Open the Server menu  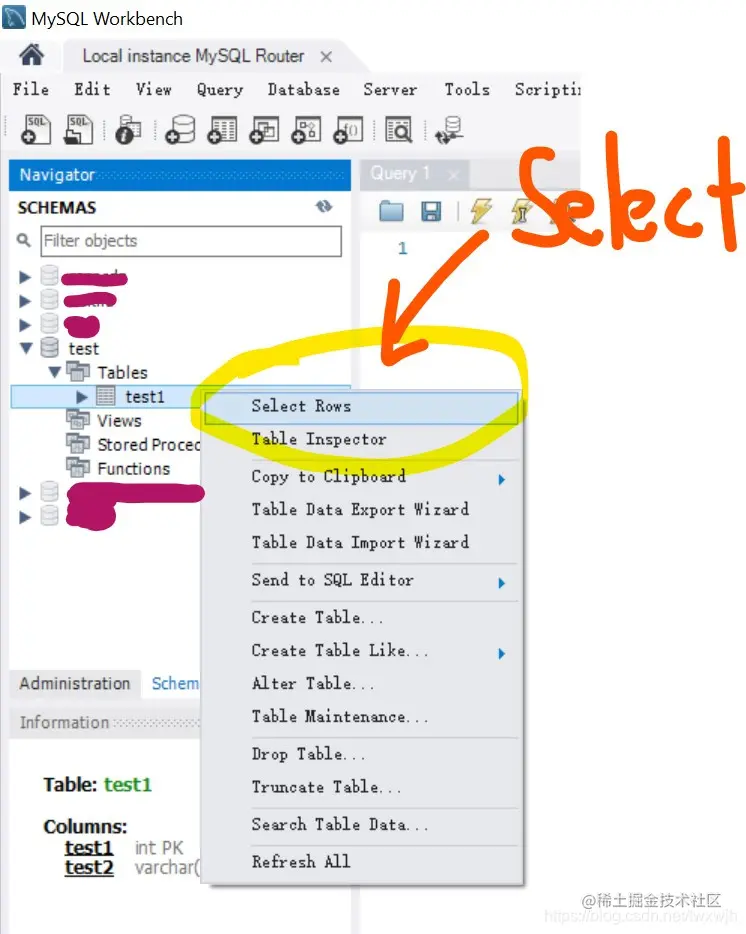click(390, 89)
